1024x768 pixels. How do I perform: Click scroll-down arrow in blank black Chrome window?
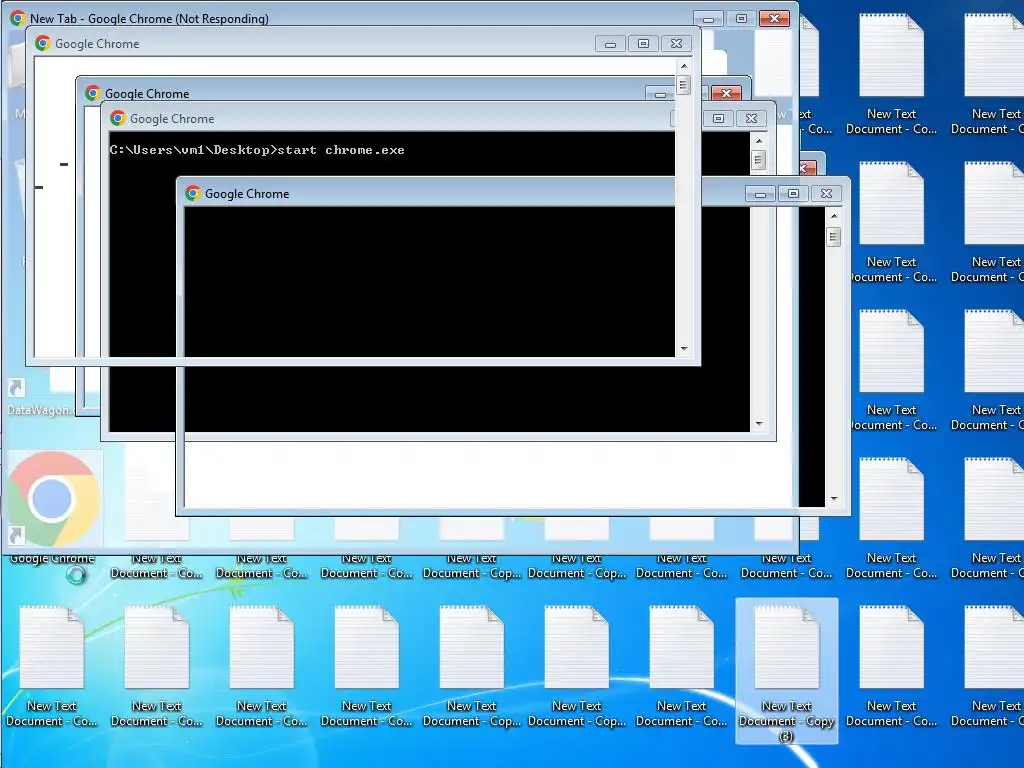pyautogui.click(x=834, y=499)
